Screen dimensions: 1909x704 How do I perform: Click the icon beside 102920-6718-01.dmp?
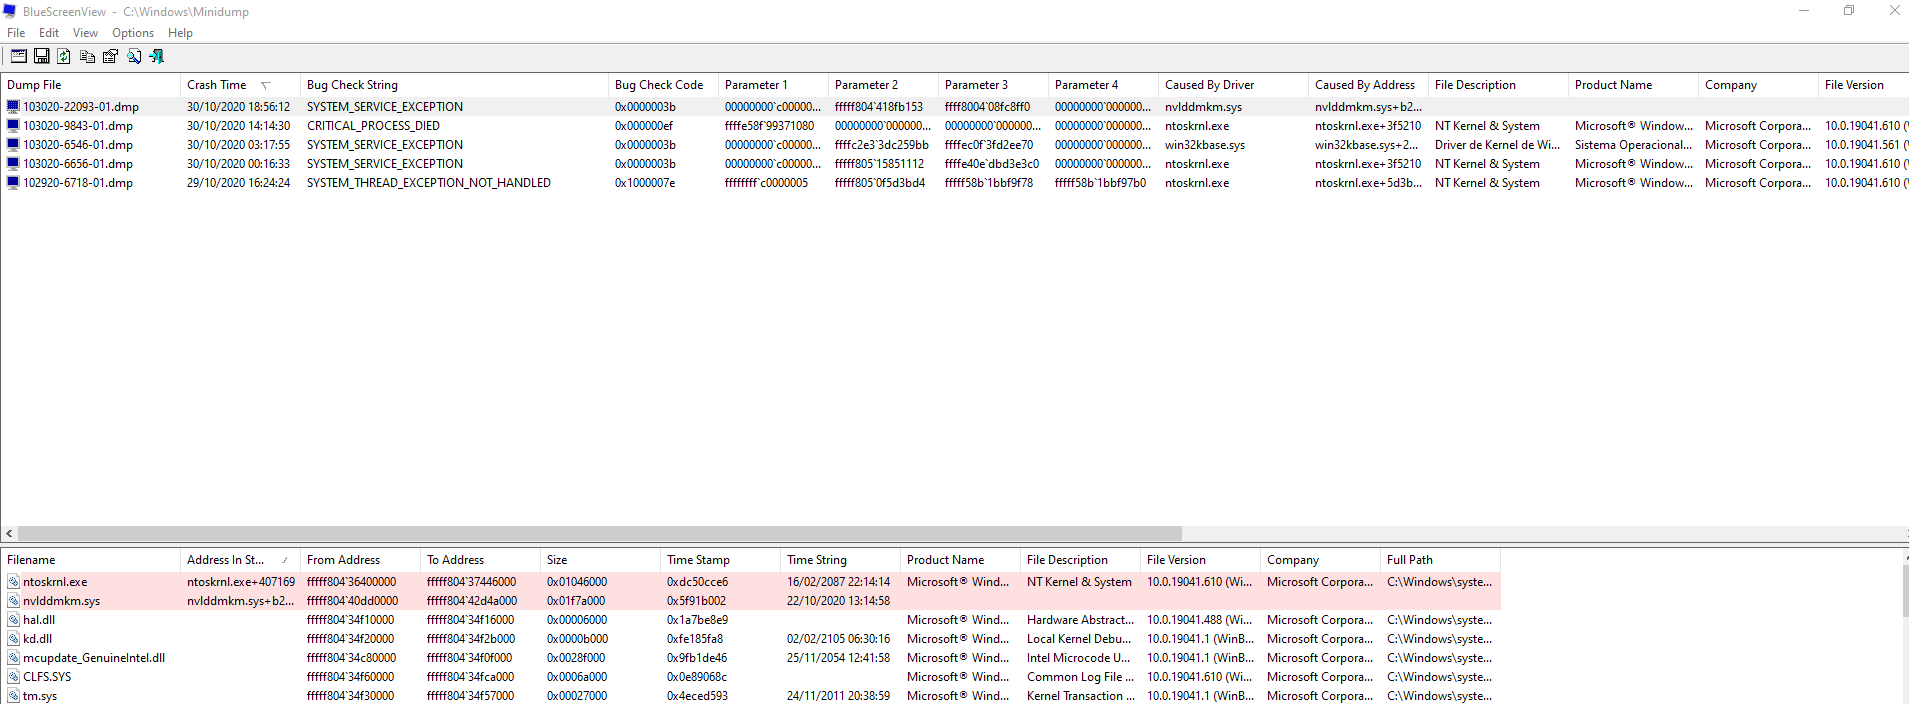click(x=13, y=183)
